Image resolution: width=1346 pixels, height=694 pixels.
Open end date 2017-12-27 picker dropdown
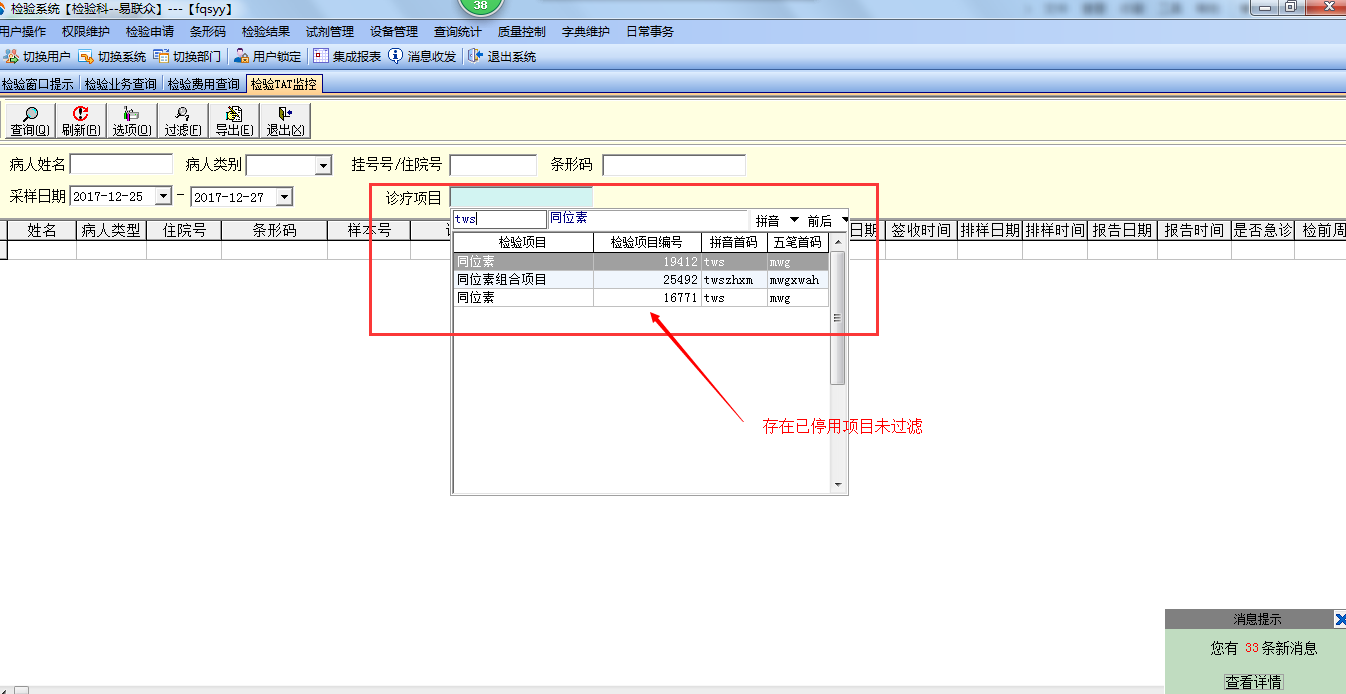(284, 197)
